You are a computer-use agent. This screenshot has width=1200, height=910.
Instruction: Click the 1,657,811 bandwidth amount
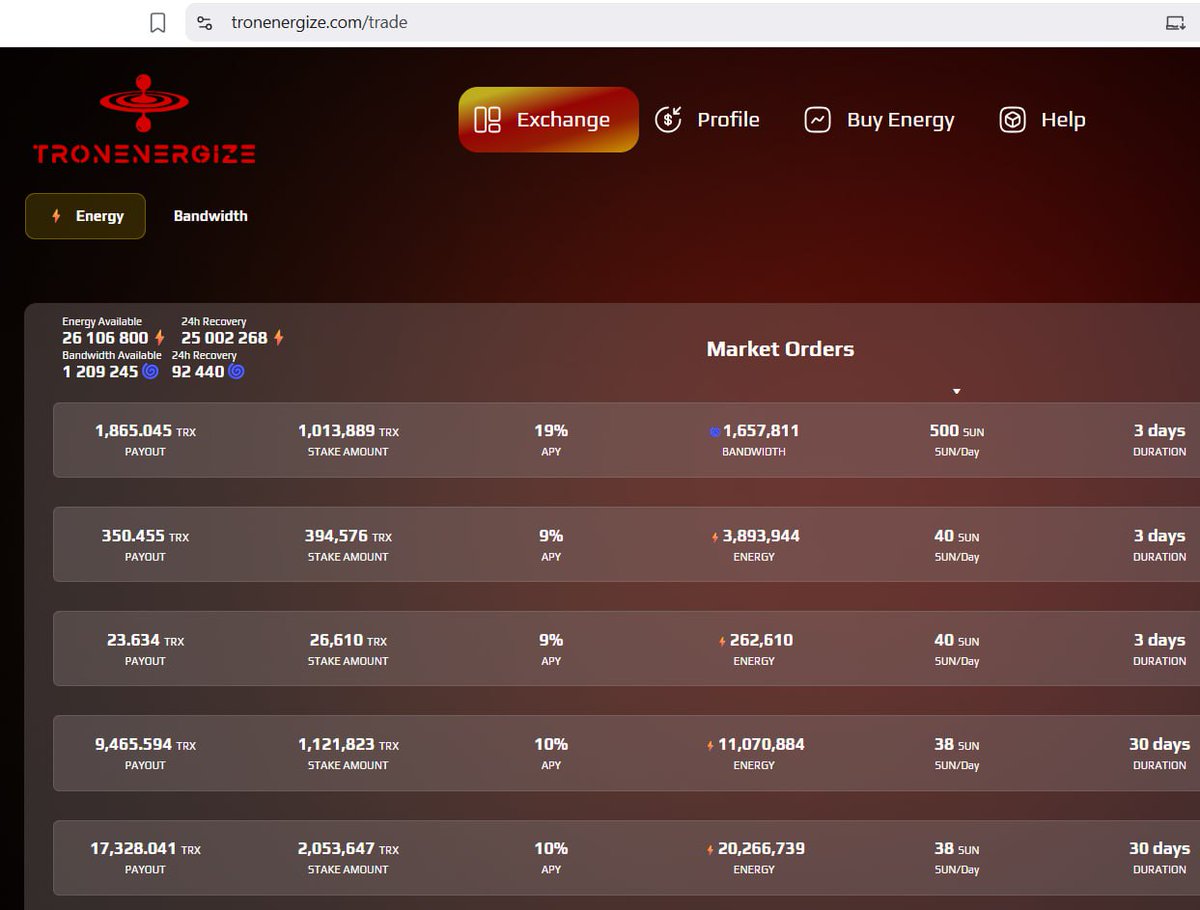pyautogui.click(x=761, y=431)
